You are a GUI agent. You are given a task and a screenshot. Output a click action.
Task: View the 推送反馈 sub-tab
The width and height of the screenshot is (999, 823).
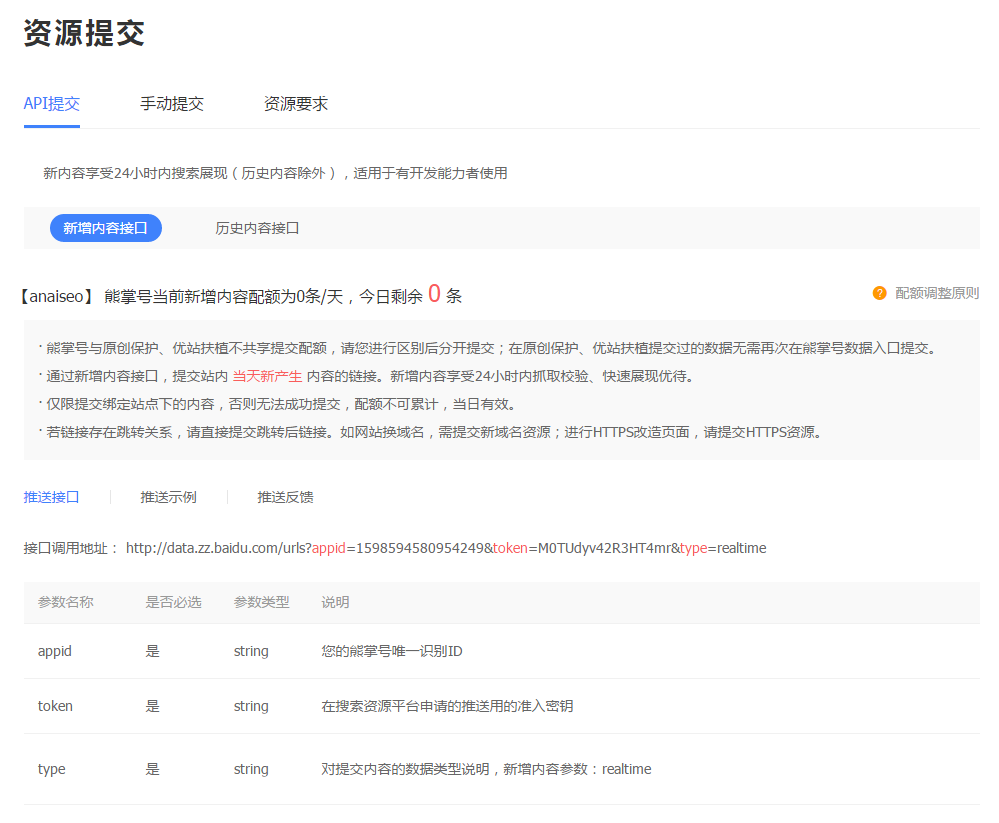(285, 497)
